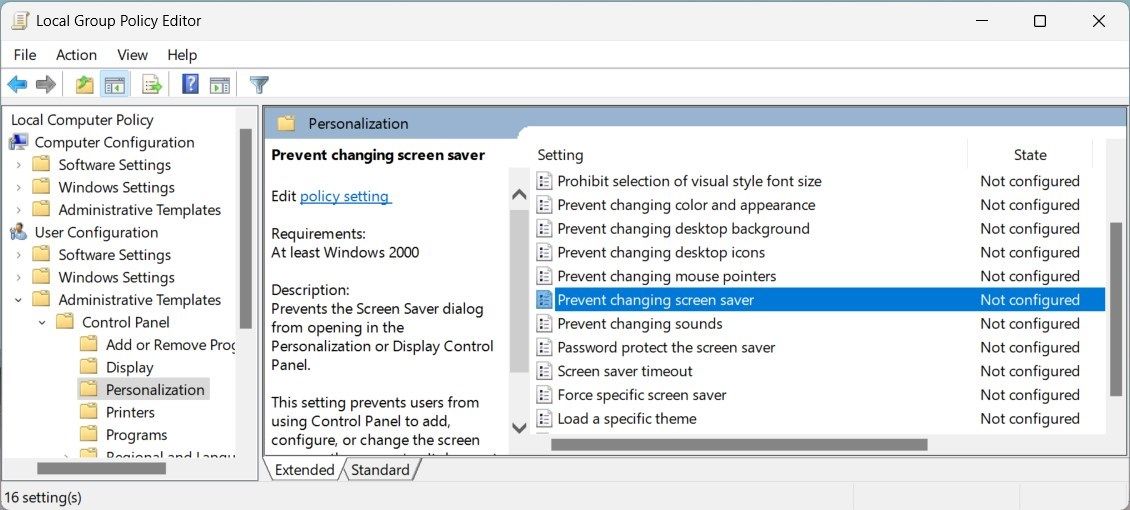This screenshot has height=510, width=1130.
Task: Go up one level using folder icon
Action: pyautogui.click(x=85, y=85)
